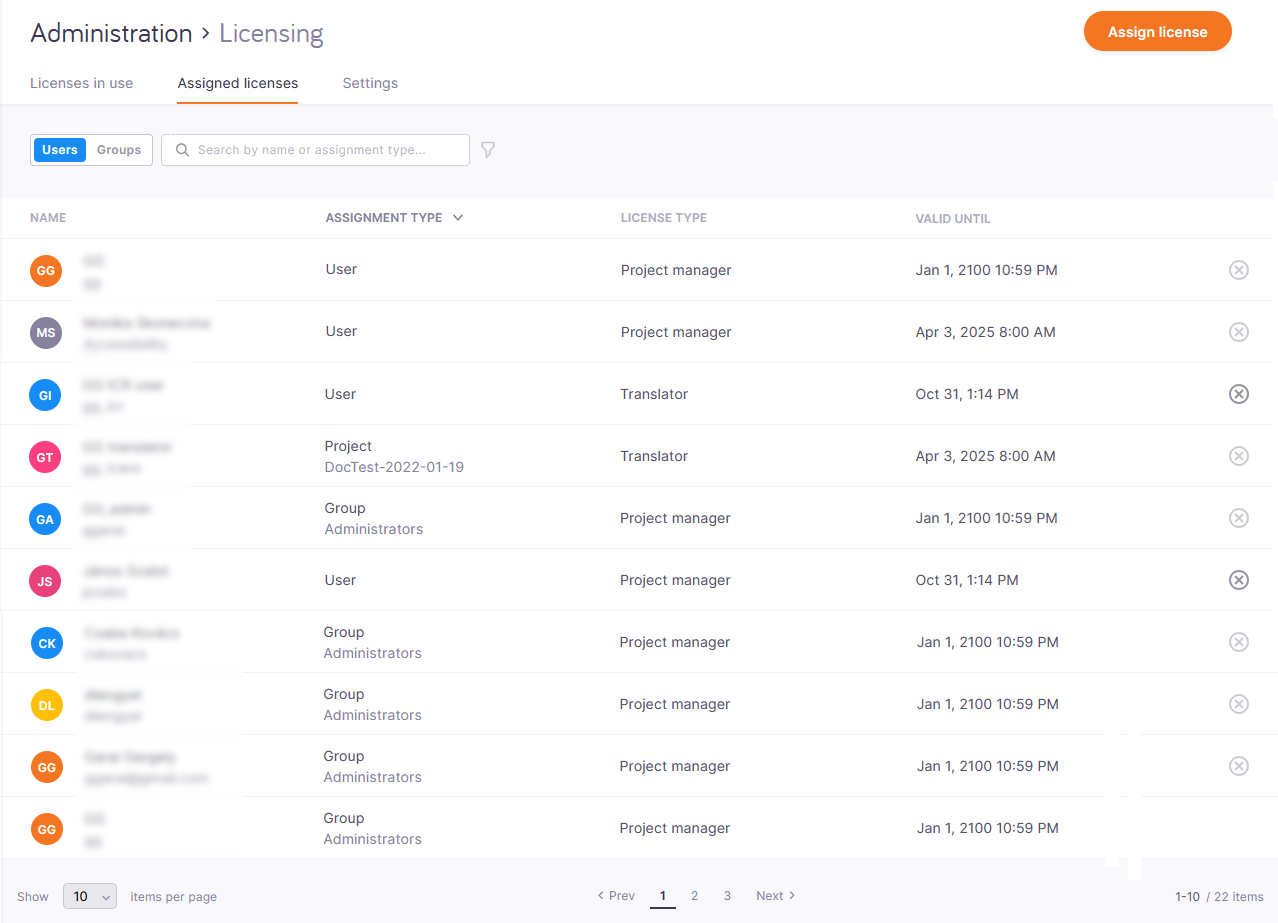Remove JS user's Project manager license

(x=1238, y=580)
